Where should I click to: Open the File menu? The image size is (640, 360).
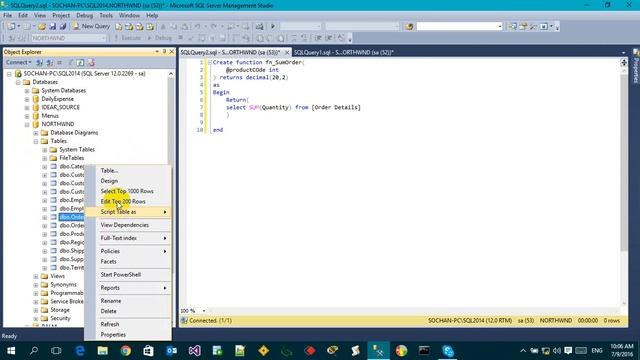pos(7,15)
